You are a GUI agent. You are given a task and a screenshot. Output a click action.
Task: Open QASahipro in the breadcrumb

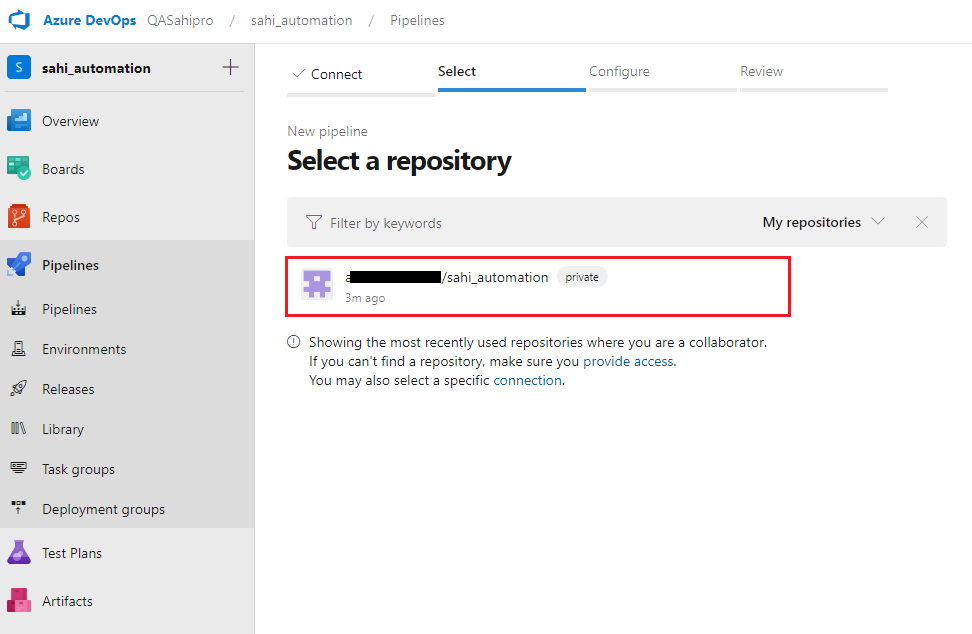point(180,20)
